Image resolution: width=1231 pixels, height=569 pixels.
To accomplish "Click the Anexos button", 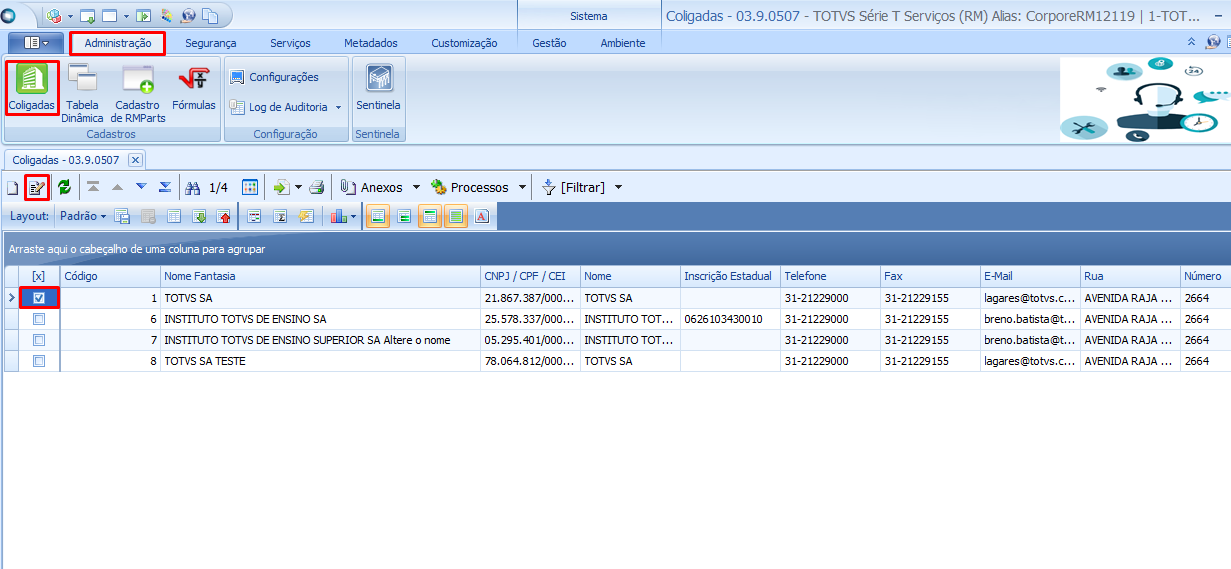I will pos(371,187).
